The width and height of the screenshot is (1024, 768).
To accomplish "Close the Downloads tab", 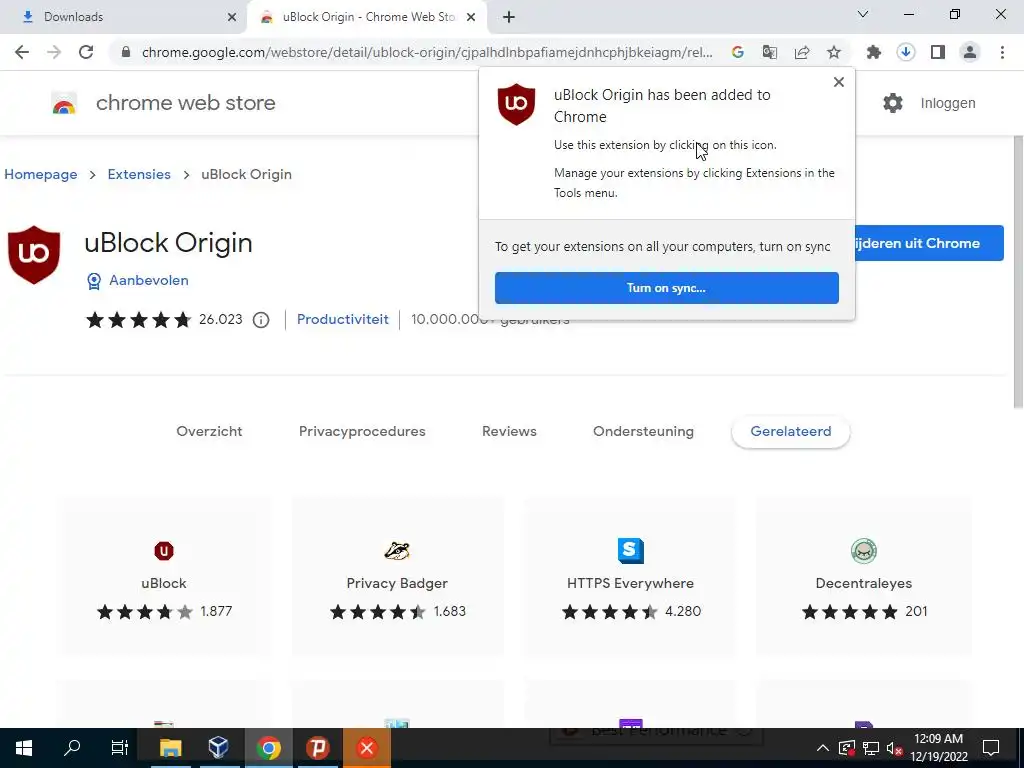I will (x=232, y=17).
